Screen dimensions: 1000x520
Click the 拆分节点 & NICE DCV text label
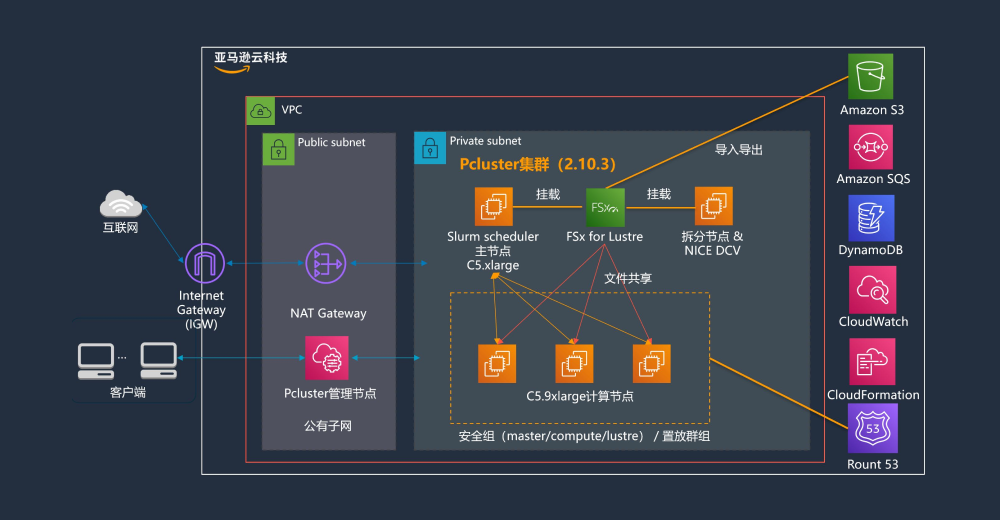[712, 244]
